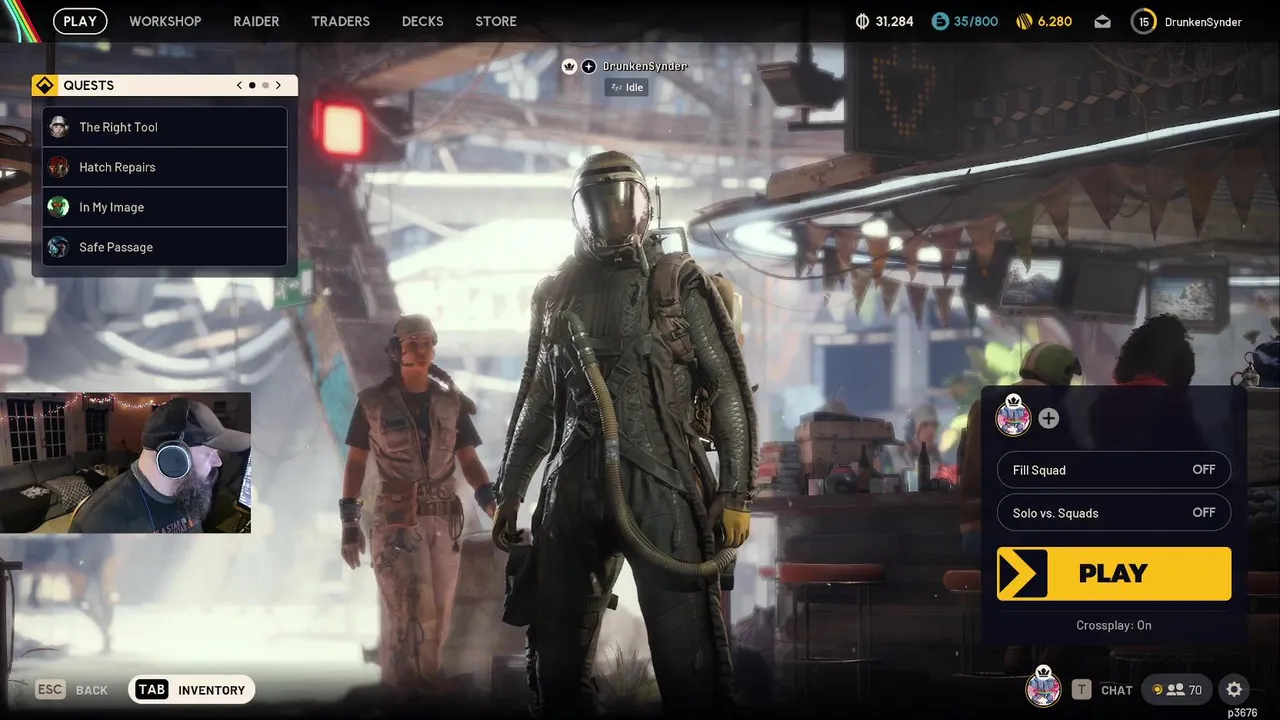This screenshot has width=1280, height=720.
Task: Open the Decks tab
Action: (422, 21)
